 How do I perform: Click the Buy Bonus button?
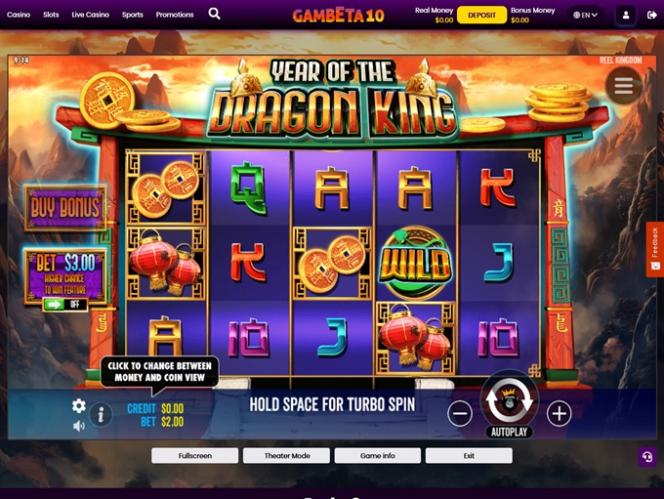(65, 208)
